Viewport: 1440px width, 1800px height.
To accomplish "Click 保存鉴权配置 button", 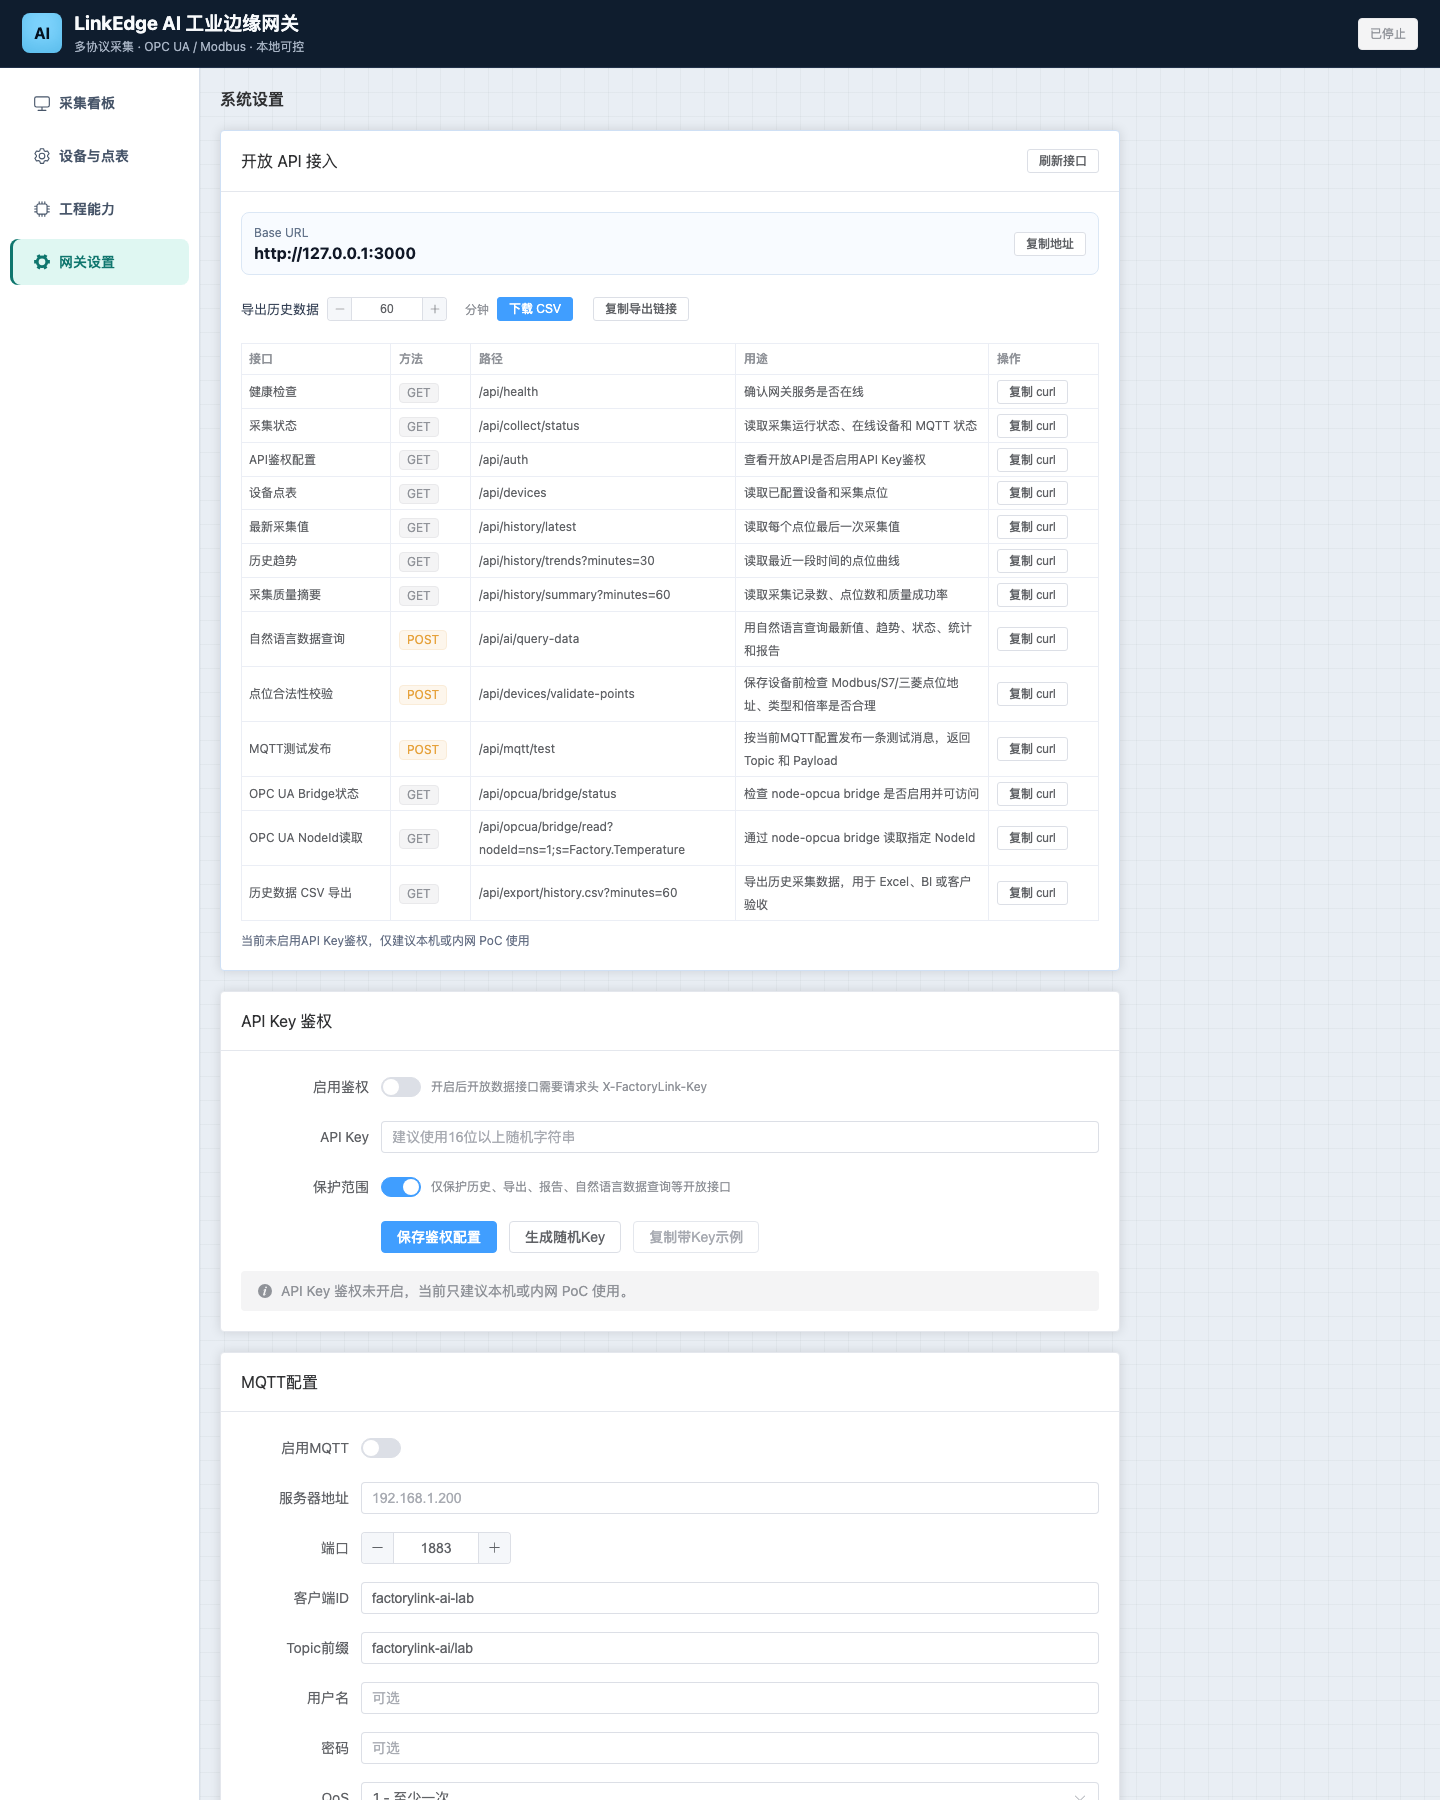I will (x=439, y=1237).
